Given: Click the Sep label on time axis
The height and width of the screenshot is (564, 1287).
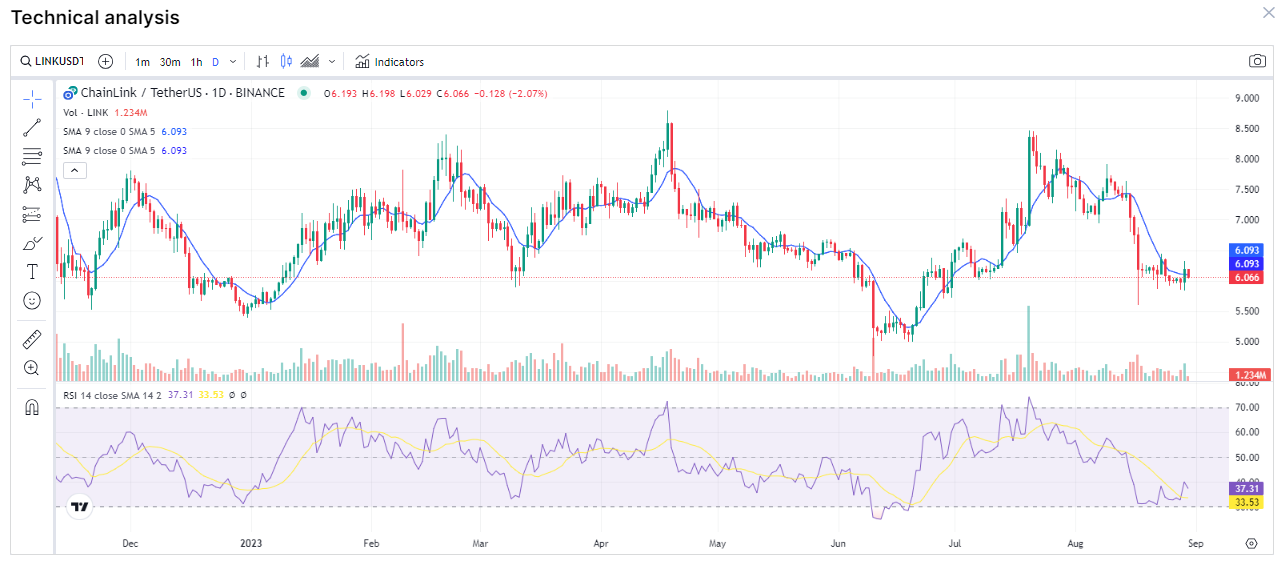Looking at the screenshot, I should [x=1194, y=544].
